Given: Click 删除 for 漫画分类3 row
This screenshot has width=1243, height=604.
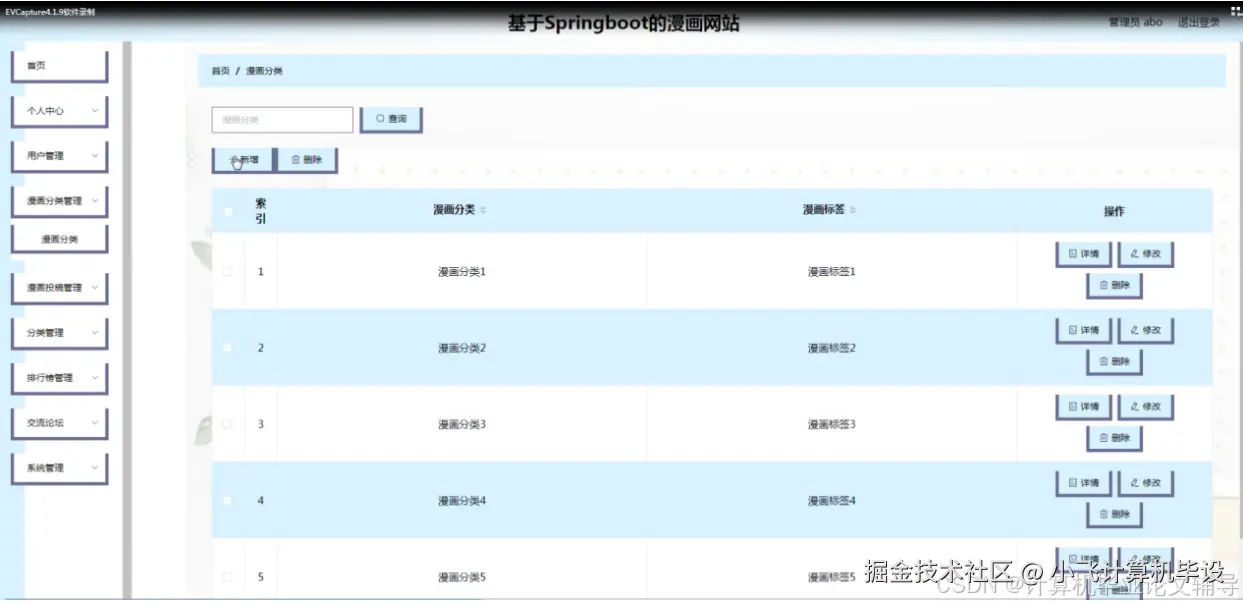Looking at the screenshot, I should 1115,438.
